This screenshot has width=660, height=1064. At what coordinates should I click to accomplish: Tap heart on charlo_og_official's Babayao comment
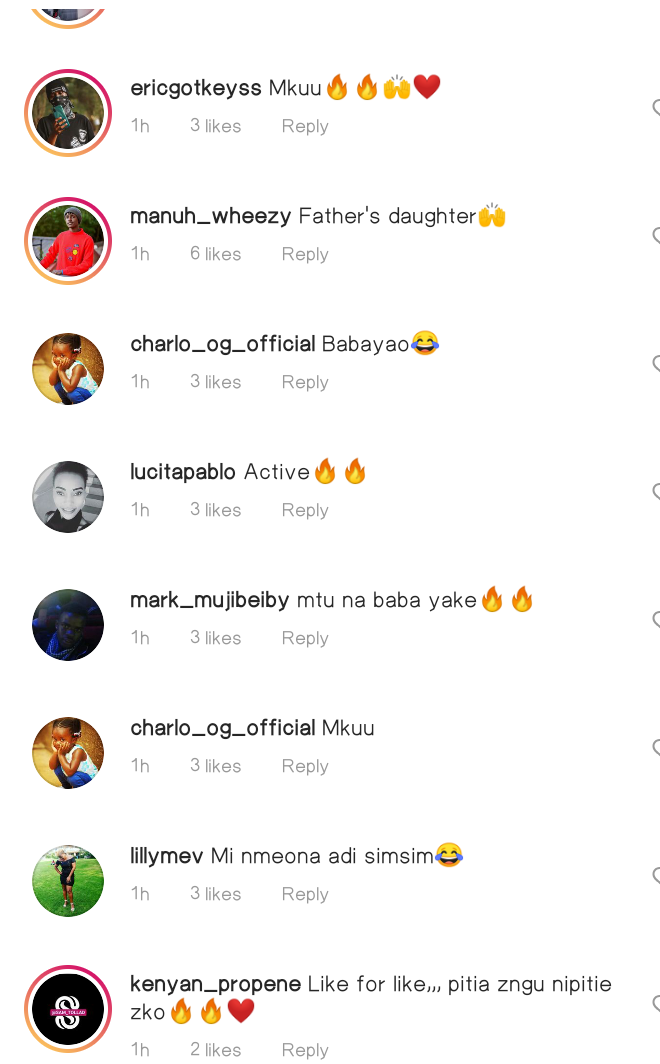(656, 363)
